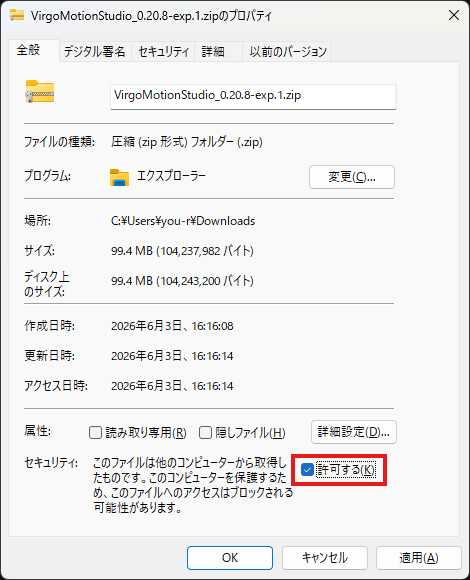The image size is (470, 580).
Task: Open the 以前のバージョン tab
Action: (x=288, y=51)
